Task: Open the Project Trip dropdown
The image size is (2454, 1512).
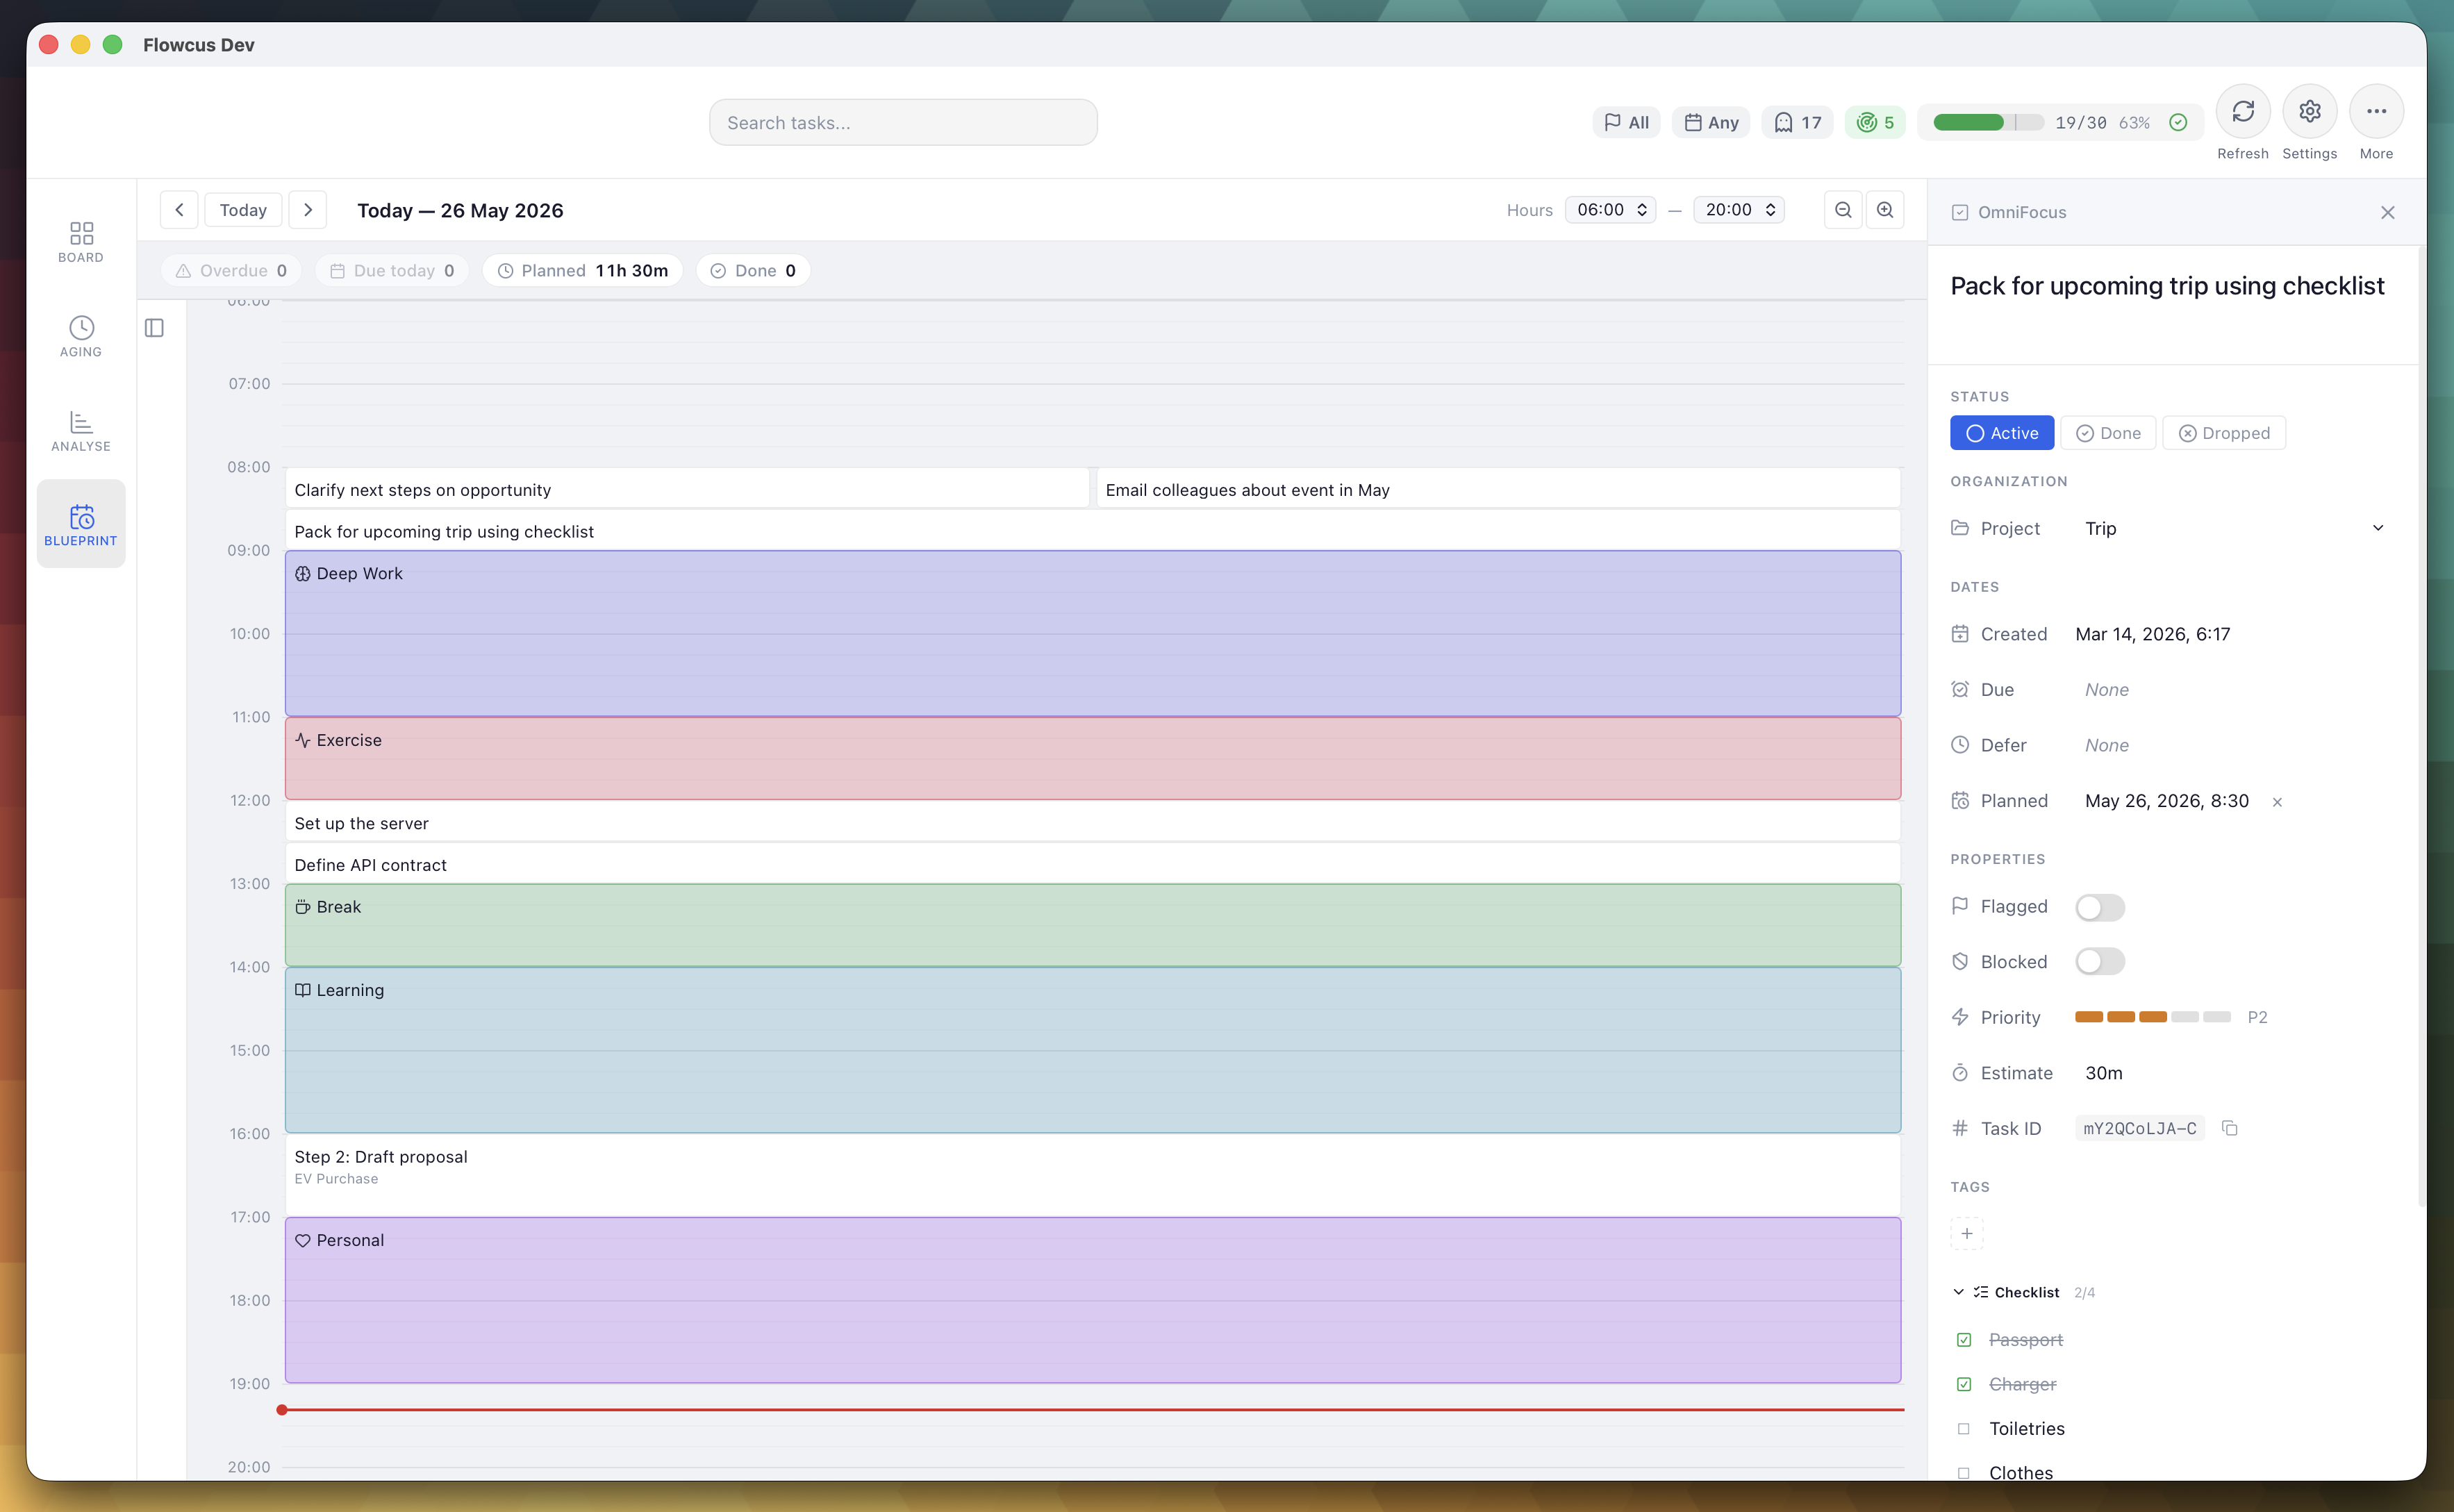Action: click(2234, 528)
